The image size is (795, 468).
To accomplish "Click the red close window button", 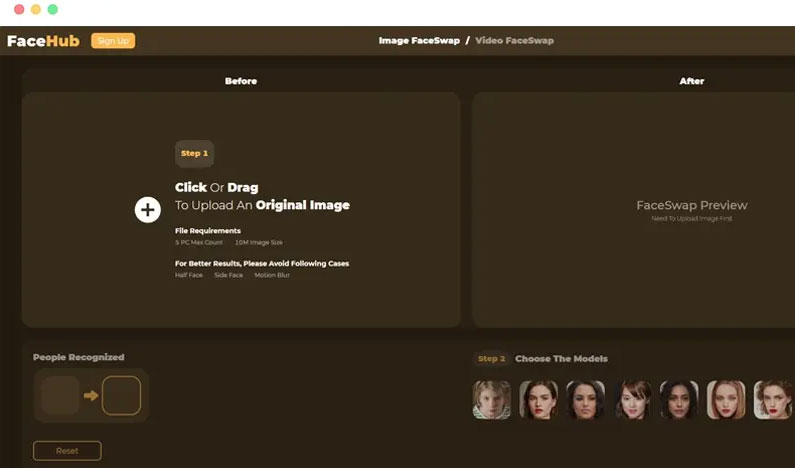I will (x=19, y=10).
